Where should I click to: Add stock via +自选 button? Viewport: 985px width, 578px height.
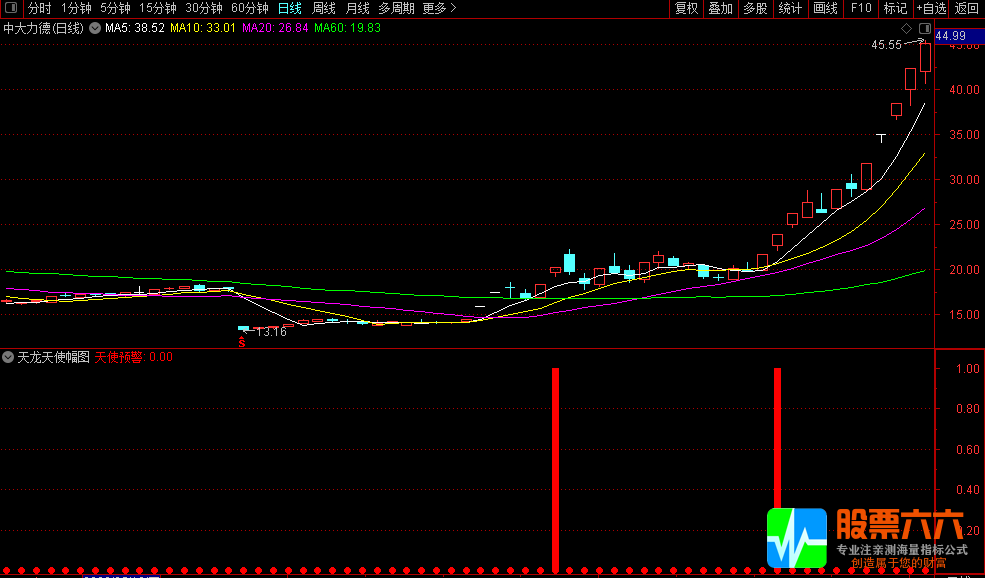(931, 8)
